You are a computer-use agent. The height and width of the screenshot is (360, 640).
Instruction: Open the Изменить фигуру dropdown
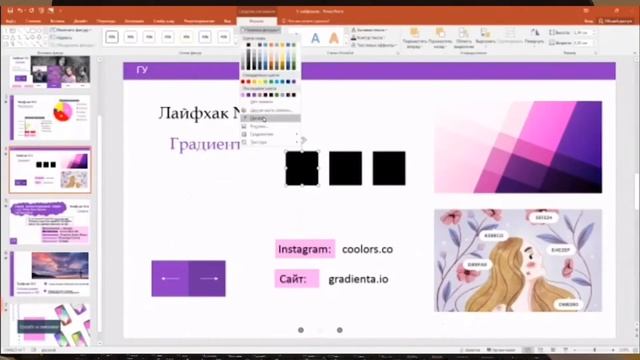(x=71, y=30)
